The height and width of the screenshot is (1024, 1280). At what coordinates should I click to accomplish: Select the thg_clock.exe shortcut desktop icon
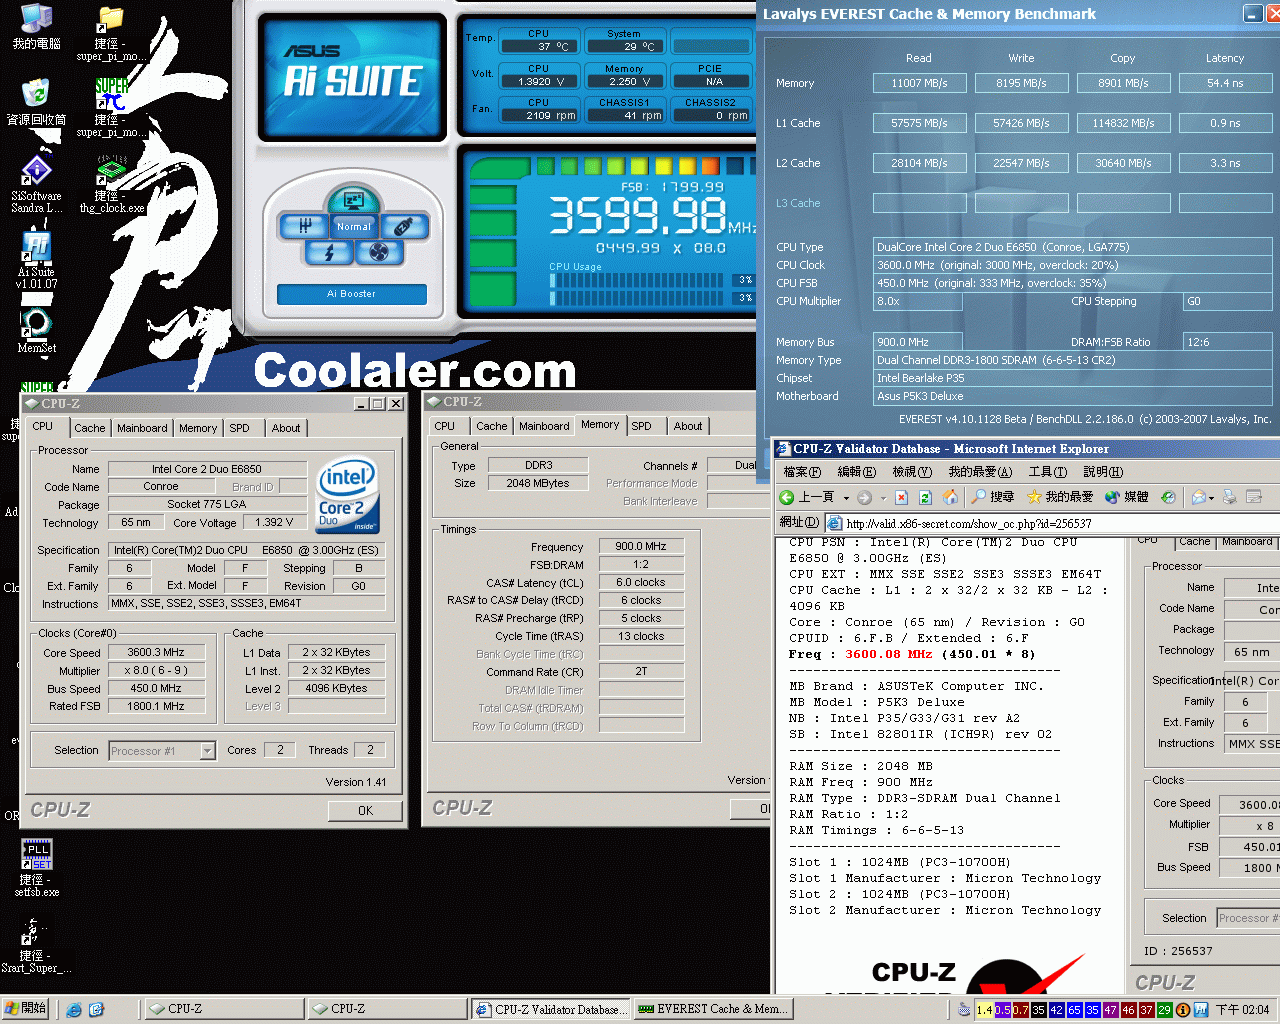pyautogui.click(x=111, y=184)
